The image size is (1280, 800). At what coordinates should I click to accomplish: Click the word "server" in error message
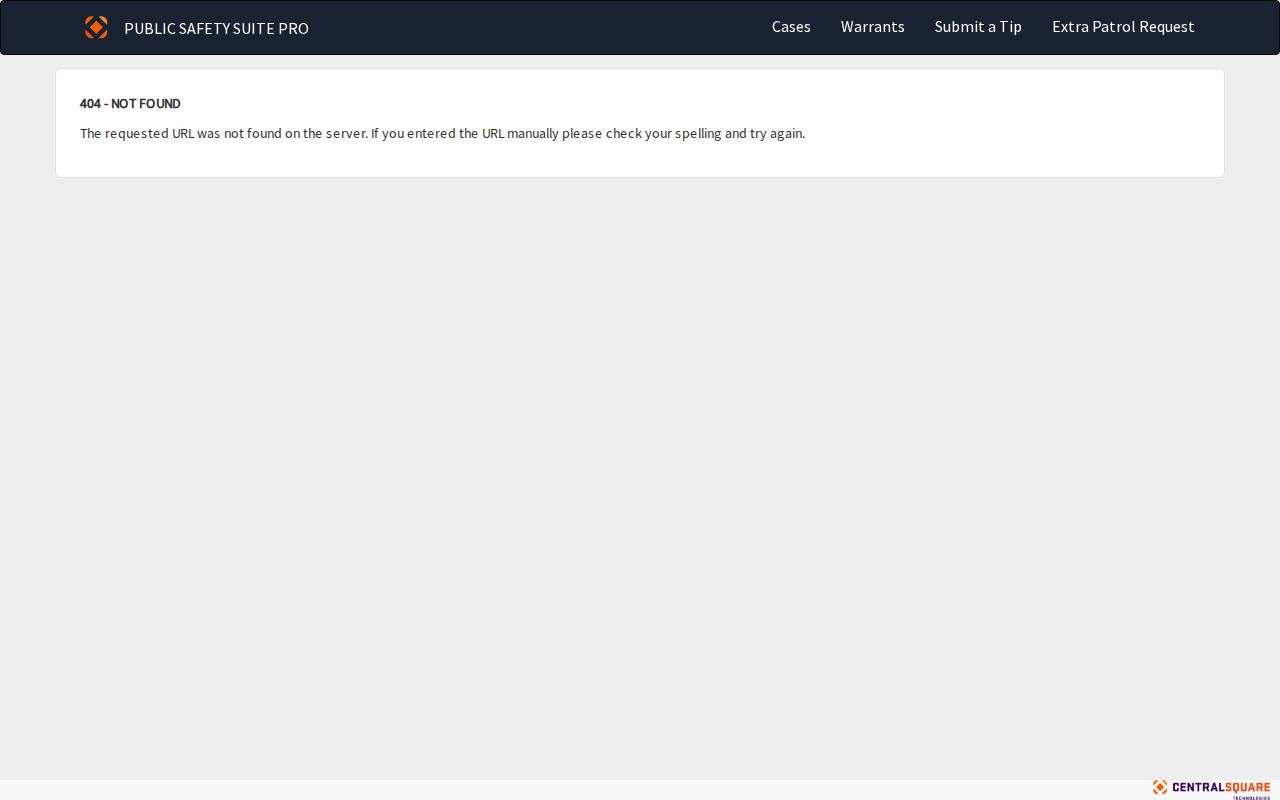pos(346,133)
